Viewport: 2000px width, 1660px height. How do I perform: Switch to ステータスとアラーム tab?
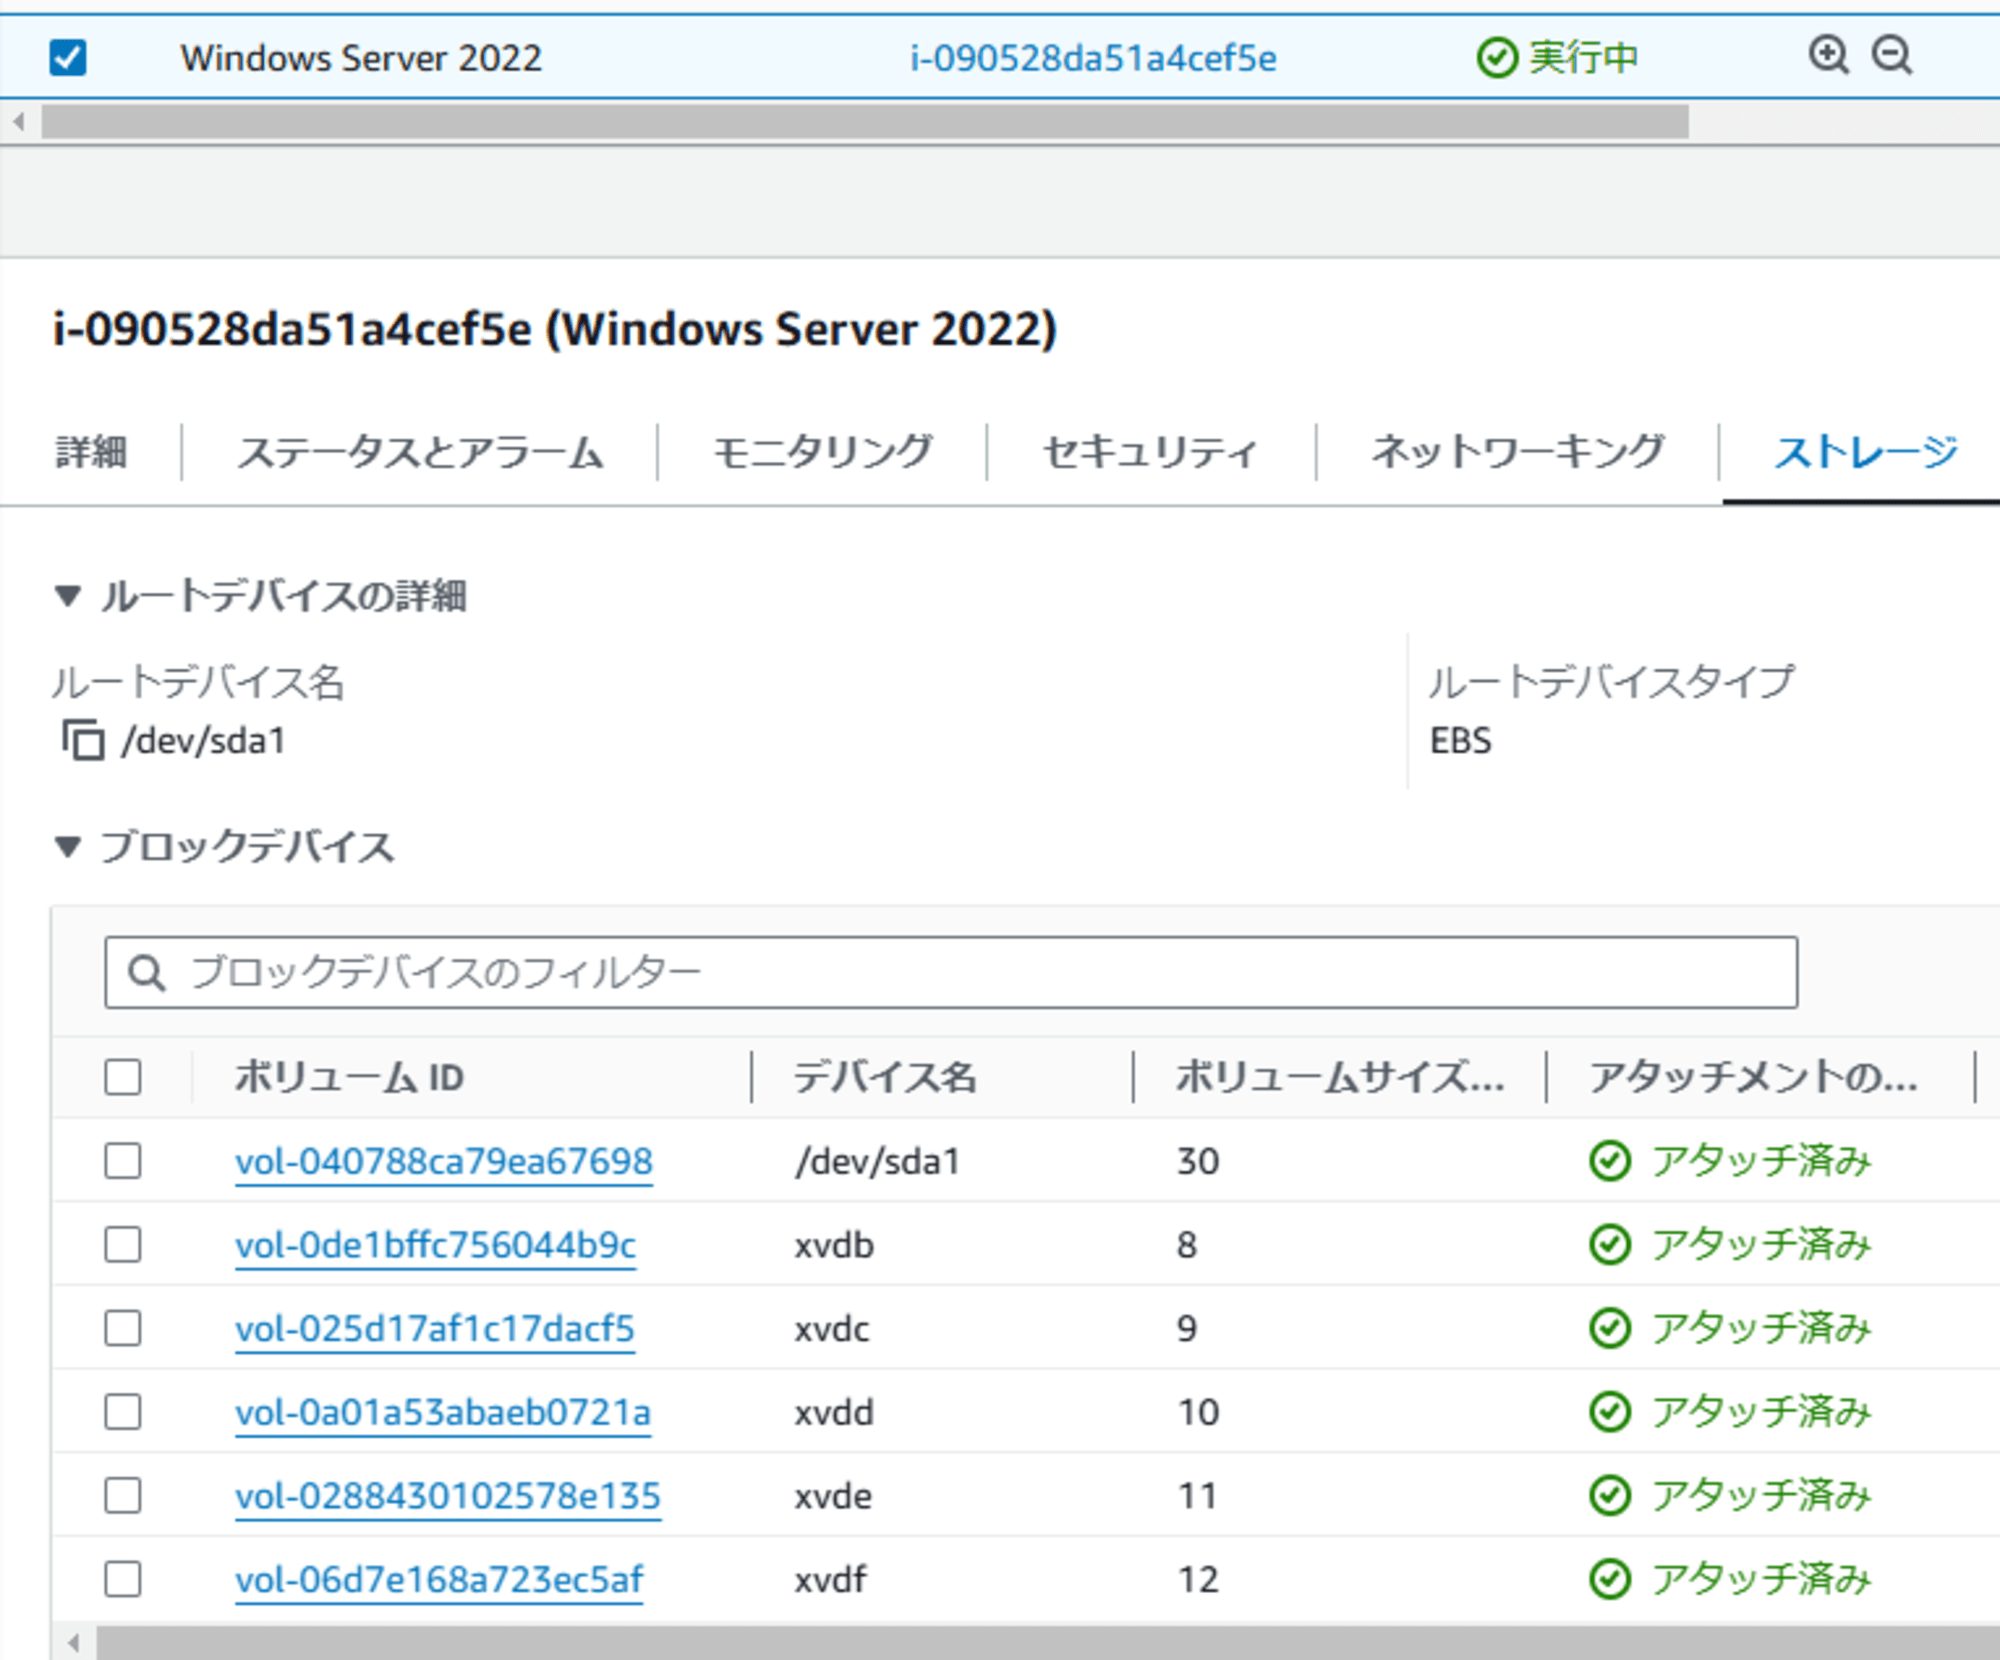click(x=420, y=452)
